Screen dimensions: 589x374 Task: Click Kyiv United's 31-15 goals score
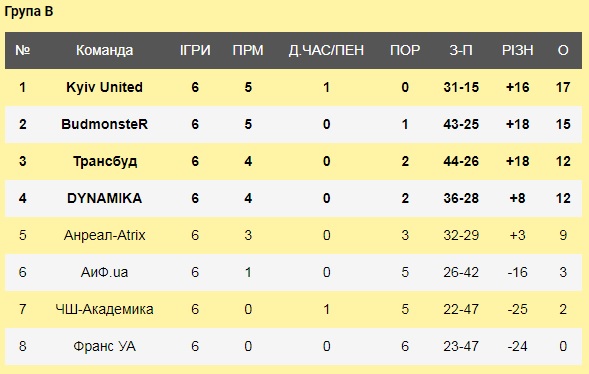461,87
